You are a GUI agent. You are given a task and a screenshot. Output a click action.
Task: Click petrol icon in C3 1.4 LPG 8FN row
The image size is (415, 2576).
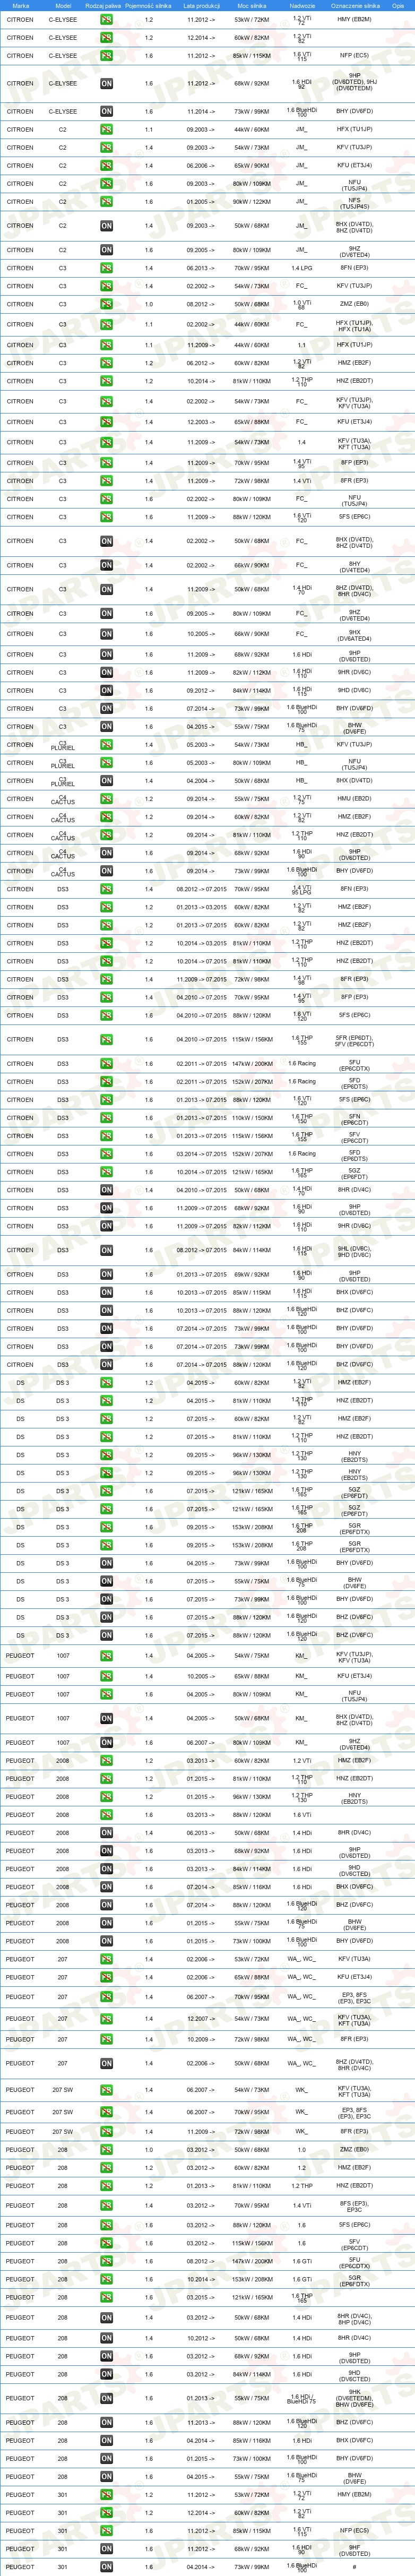coord(106,268)
